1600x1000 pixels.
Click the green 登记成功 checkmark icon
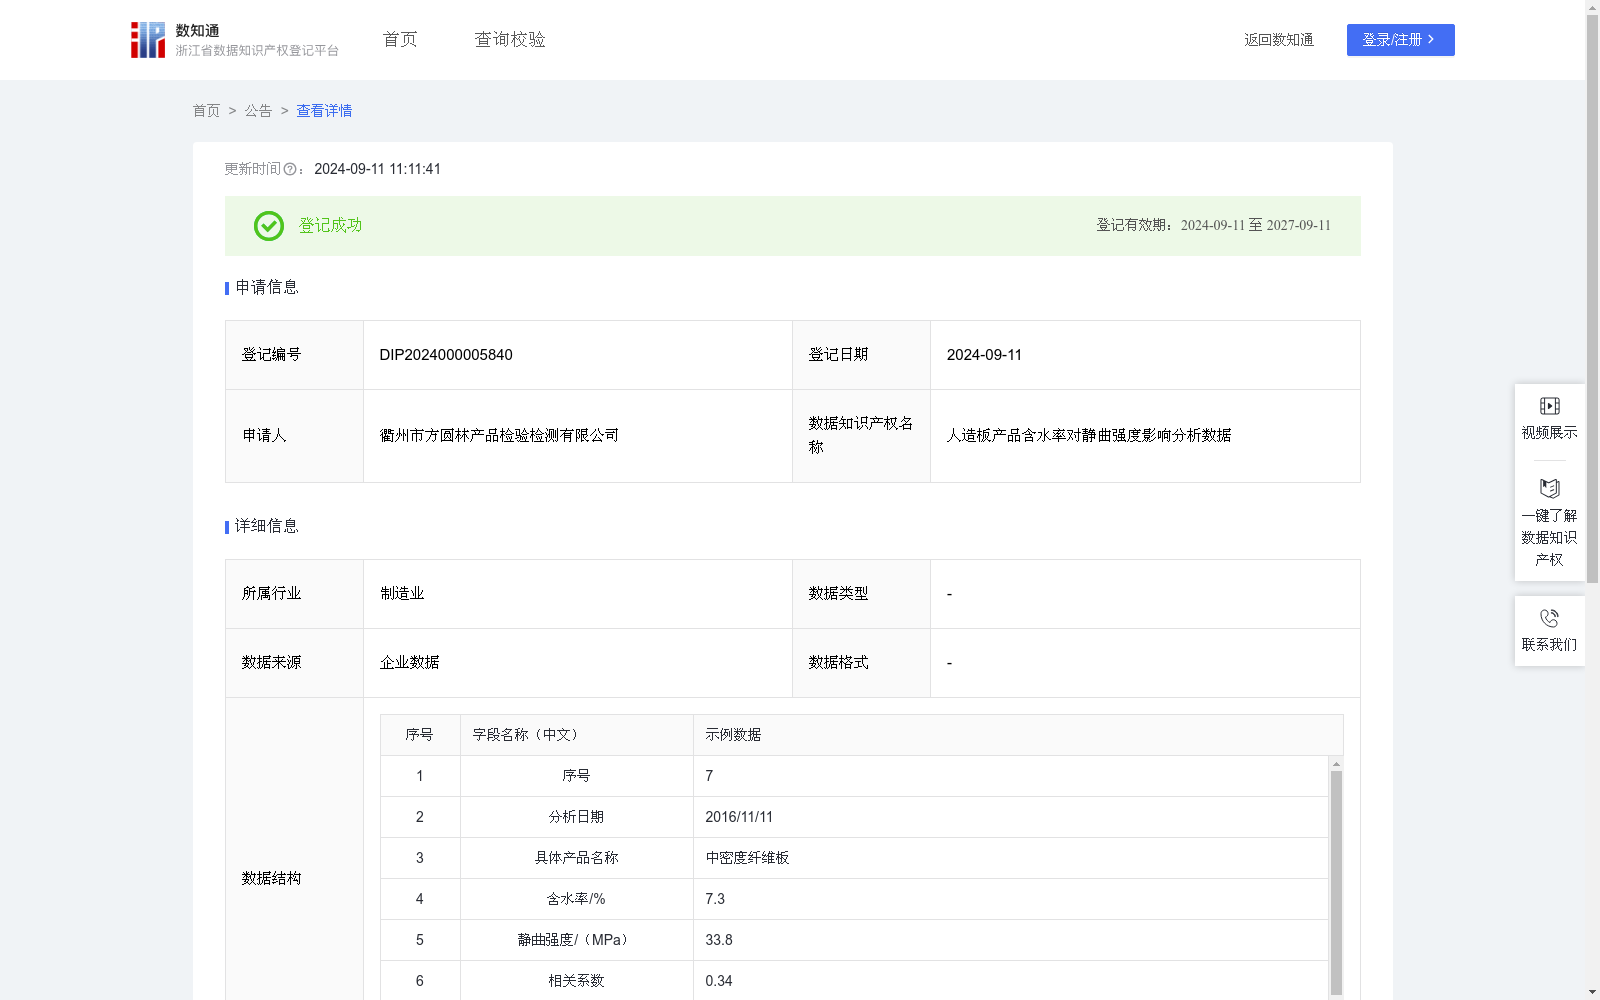click(269, 226)
